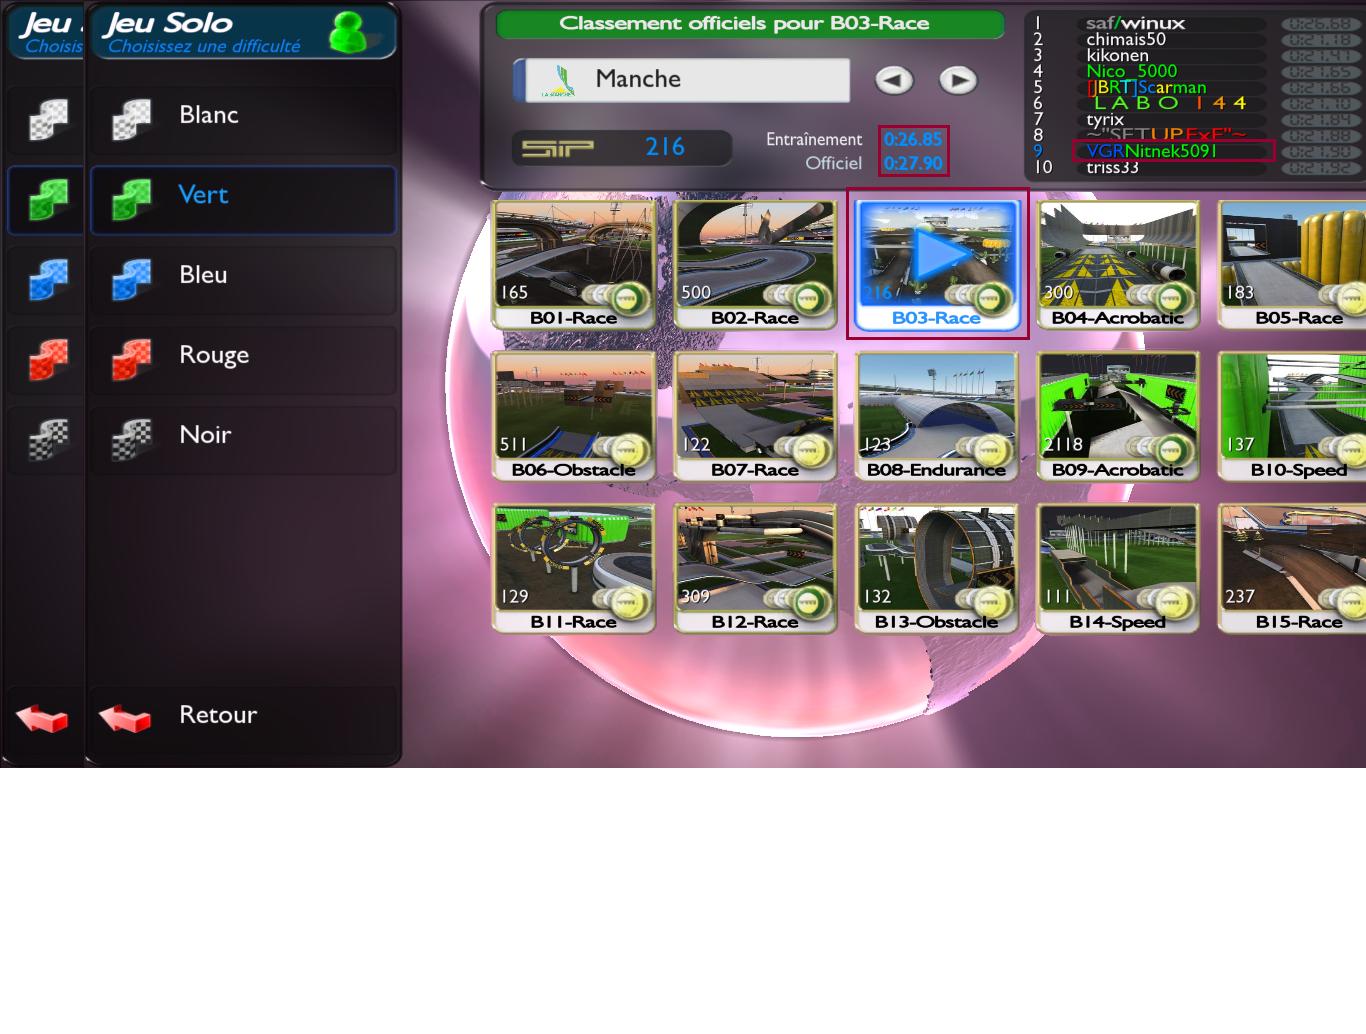Open the B01-Race track thumbnail
The height and width of the screenshot is (1034, 1366).
pos(573,264)
